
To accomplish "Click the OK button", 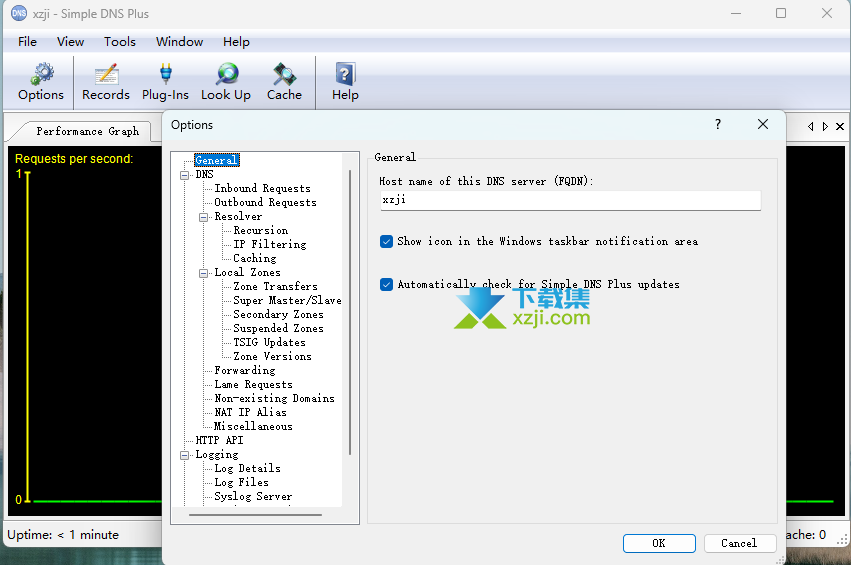I will [x=659, y=543].
